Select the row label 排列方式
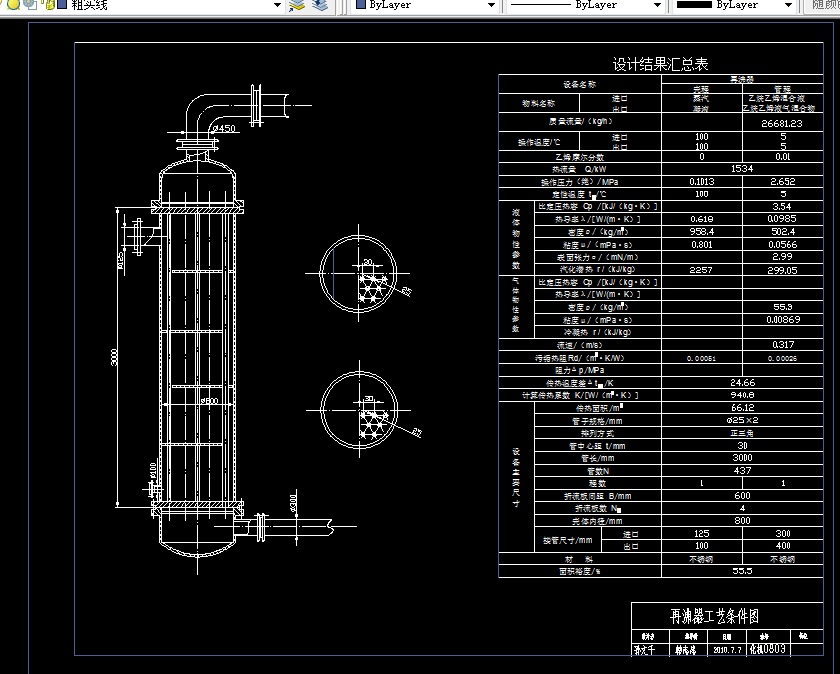Viewport: 840px width, 674px height. click(597, 433)
